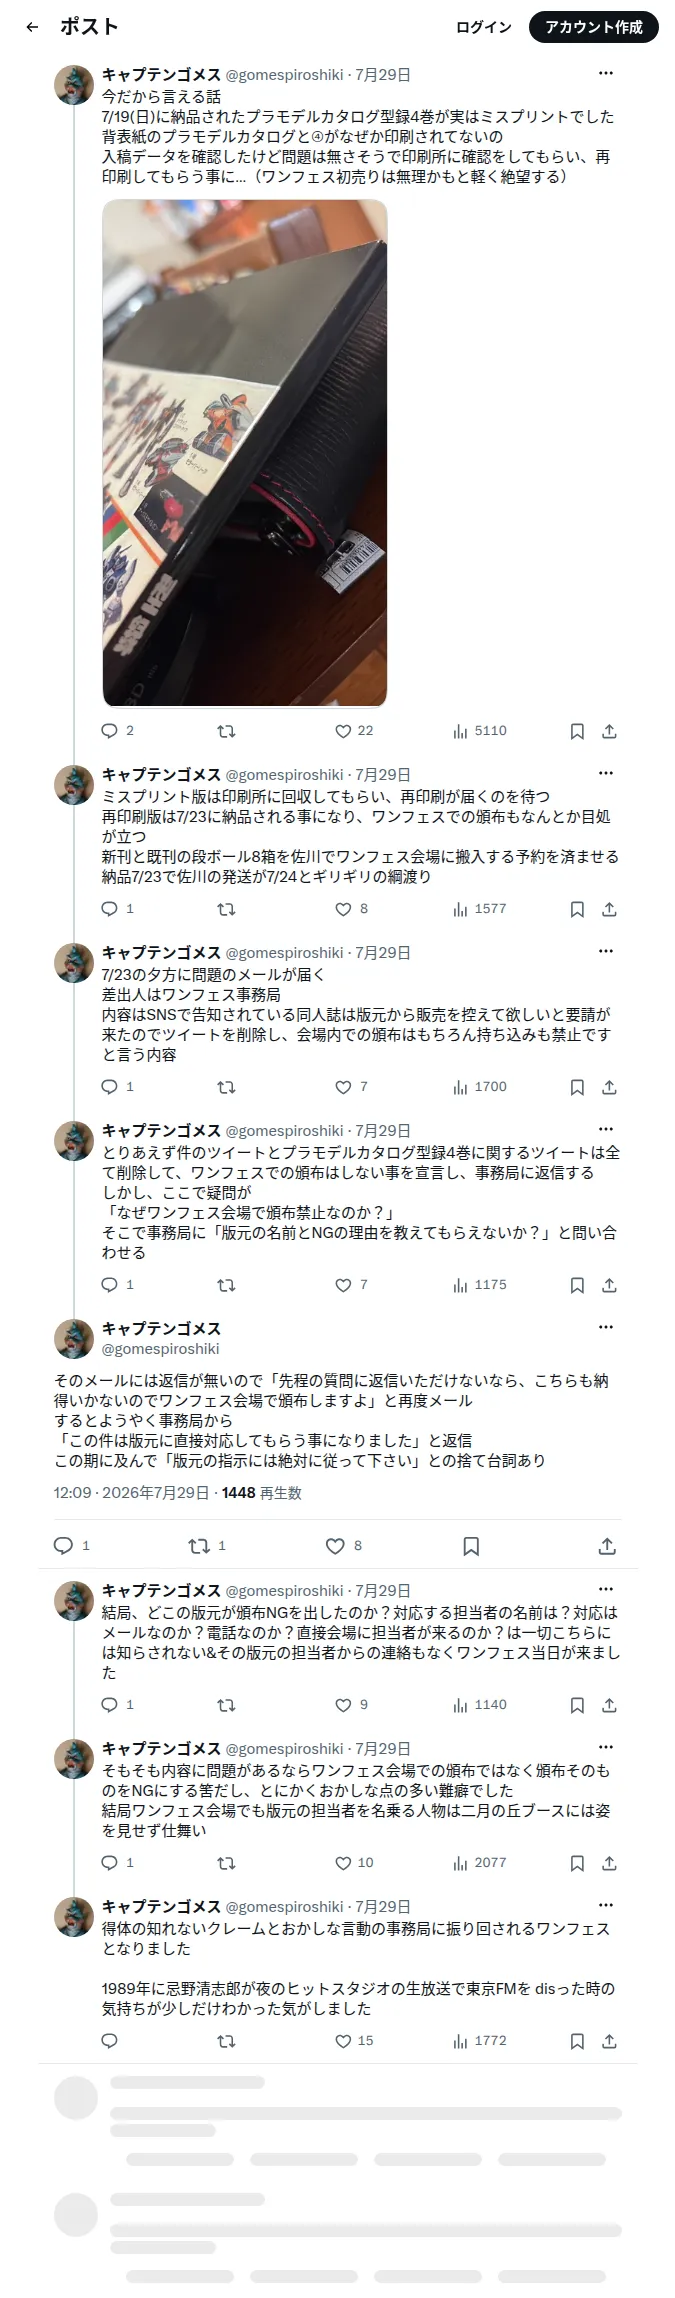
Task: View analytics showing 5110 impressions
Action: 480,731
